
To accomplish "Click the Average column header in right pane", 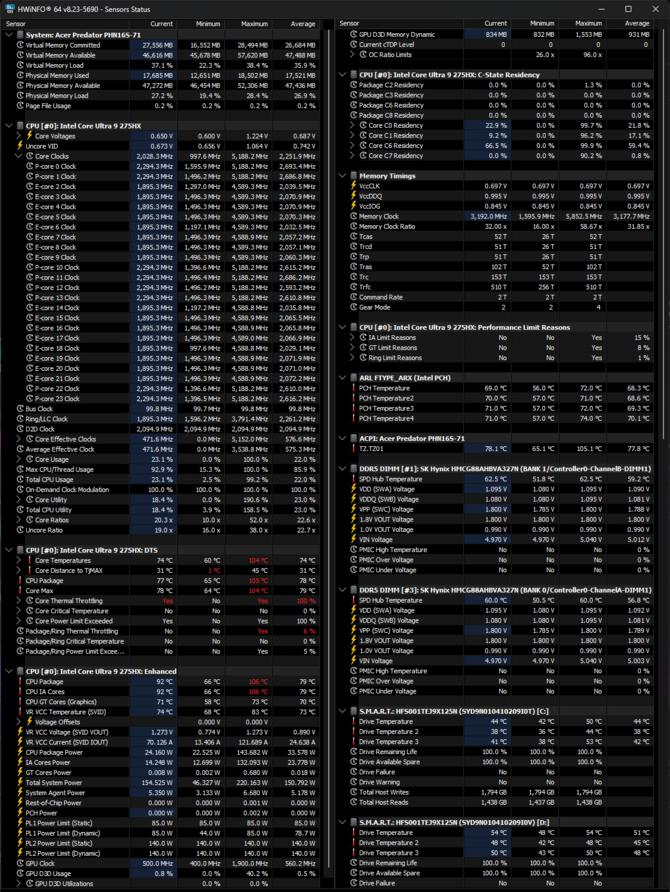I will click(638, 22).
